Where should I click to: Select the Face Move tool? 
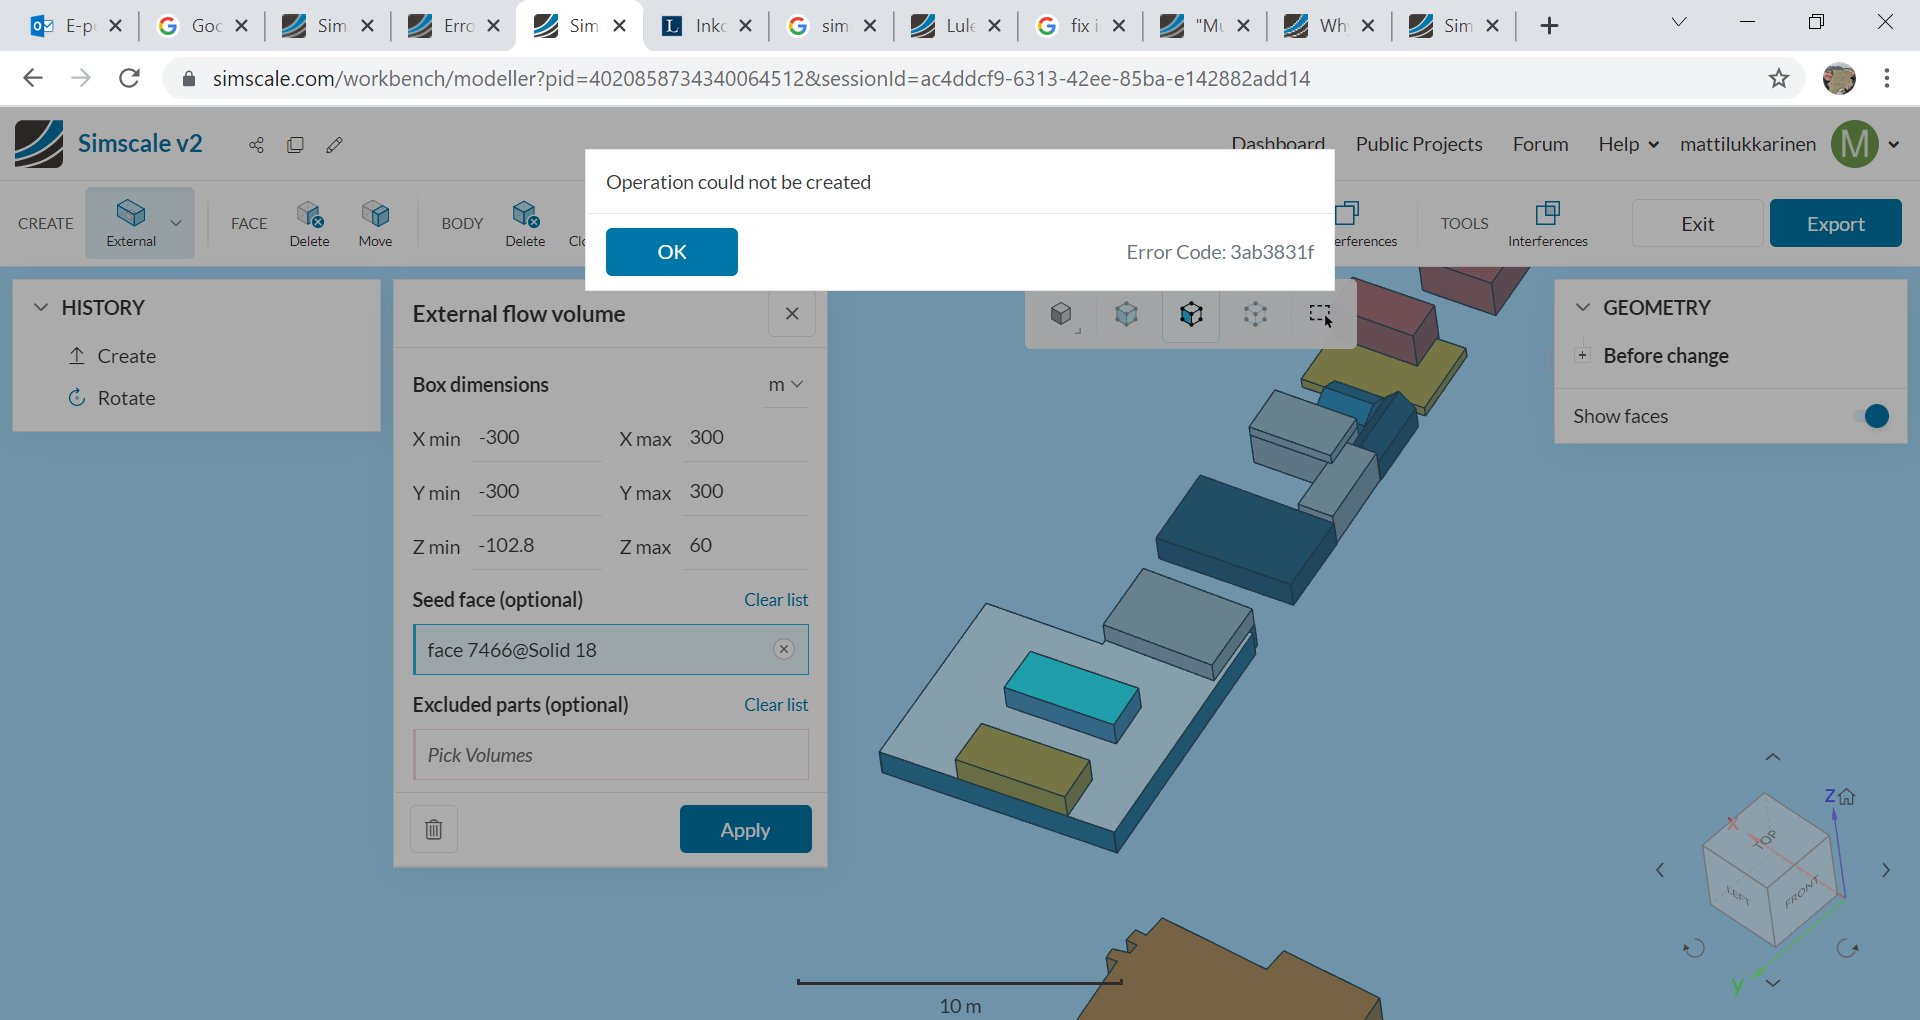pos(375,223)
